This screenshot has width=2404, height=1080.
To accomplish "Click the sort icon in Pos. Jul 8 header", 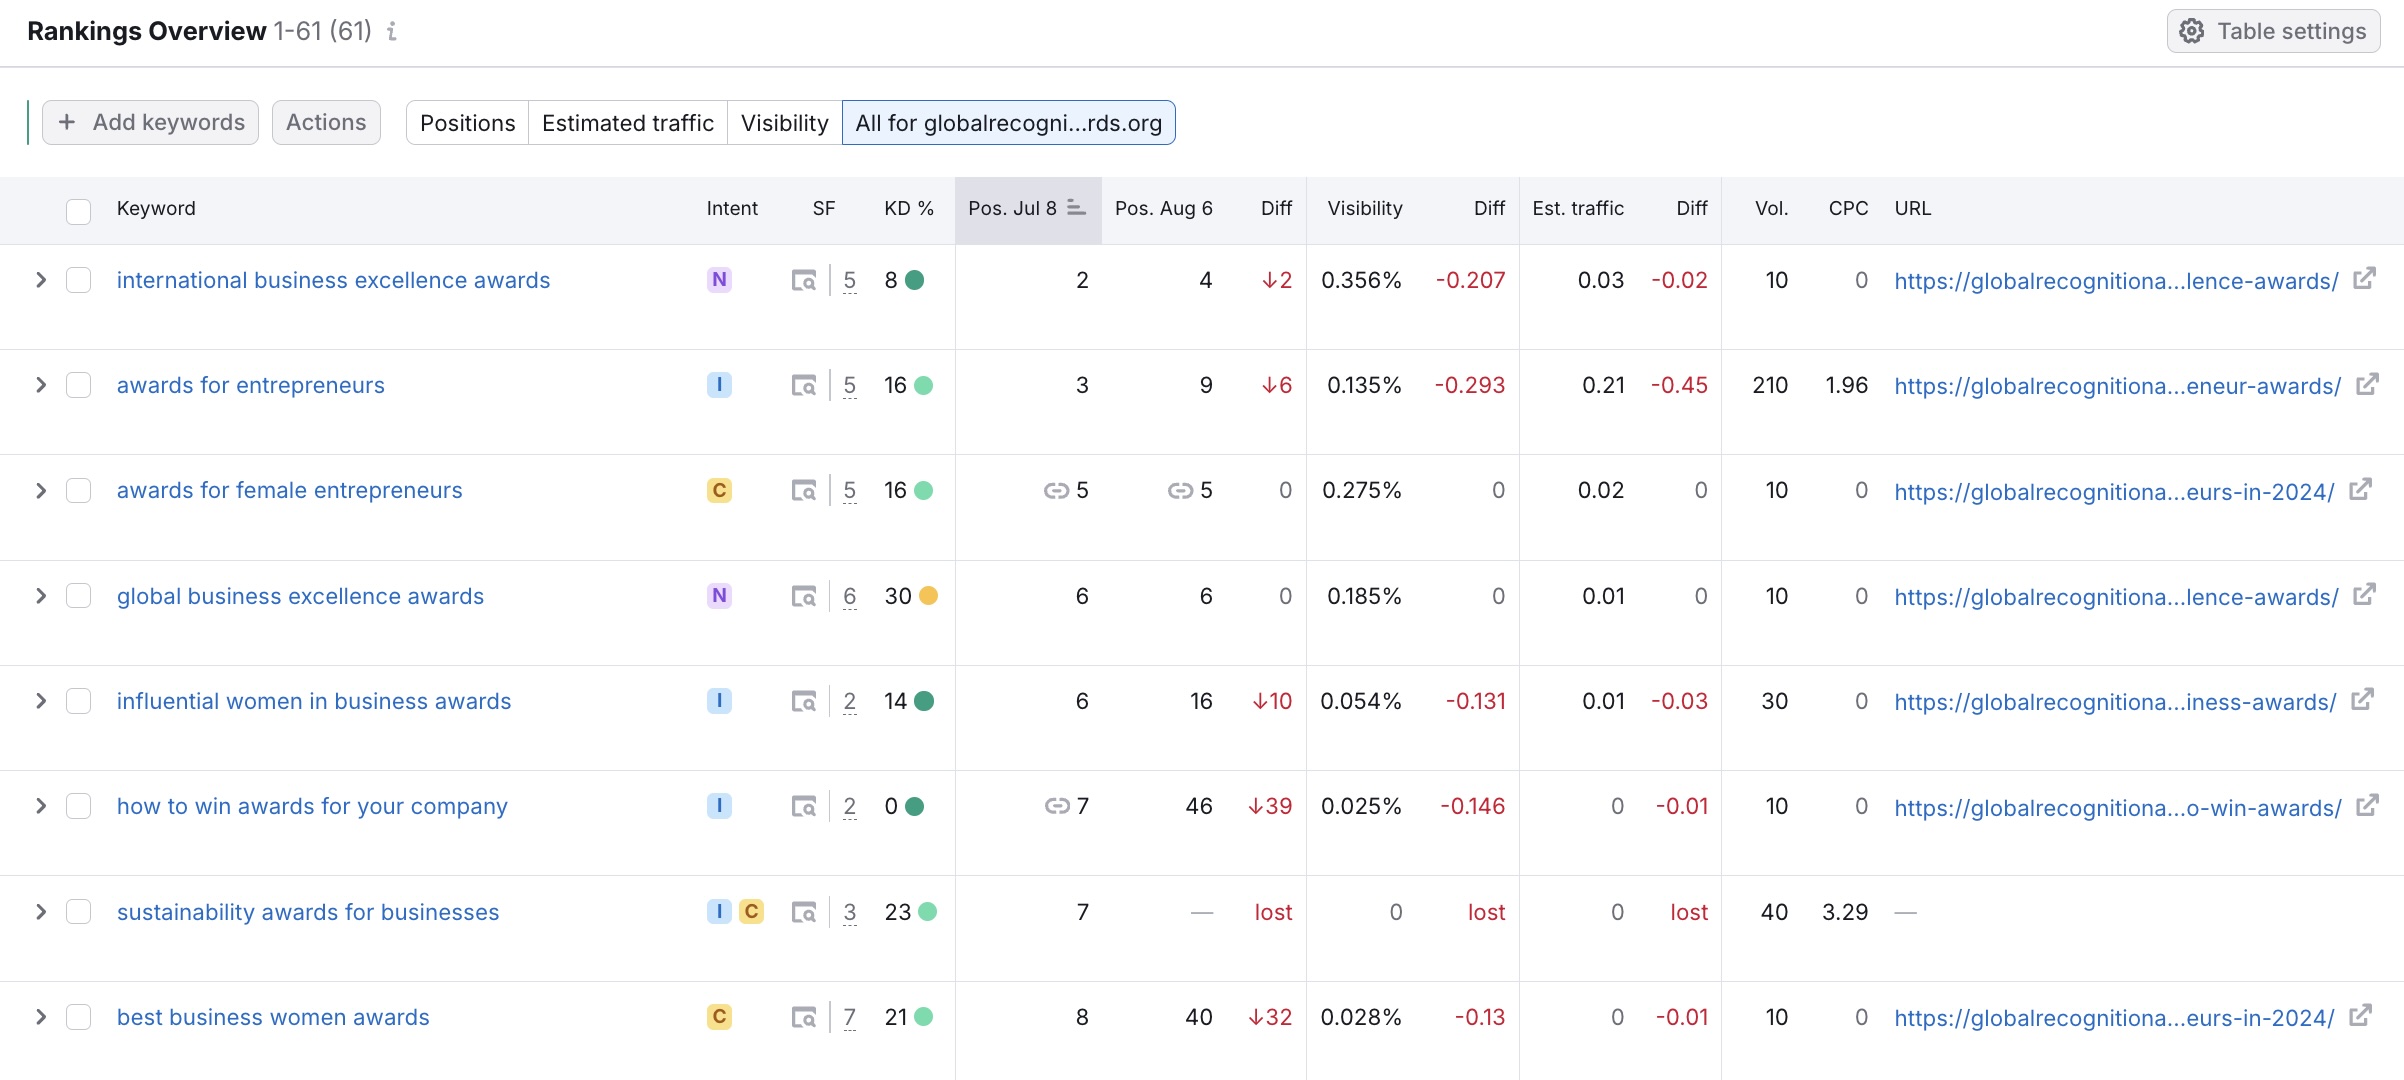I will (1076, 208).
